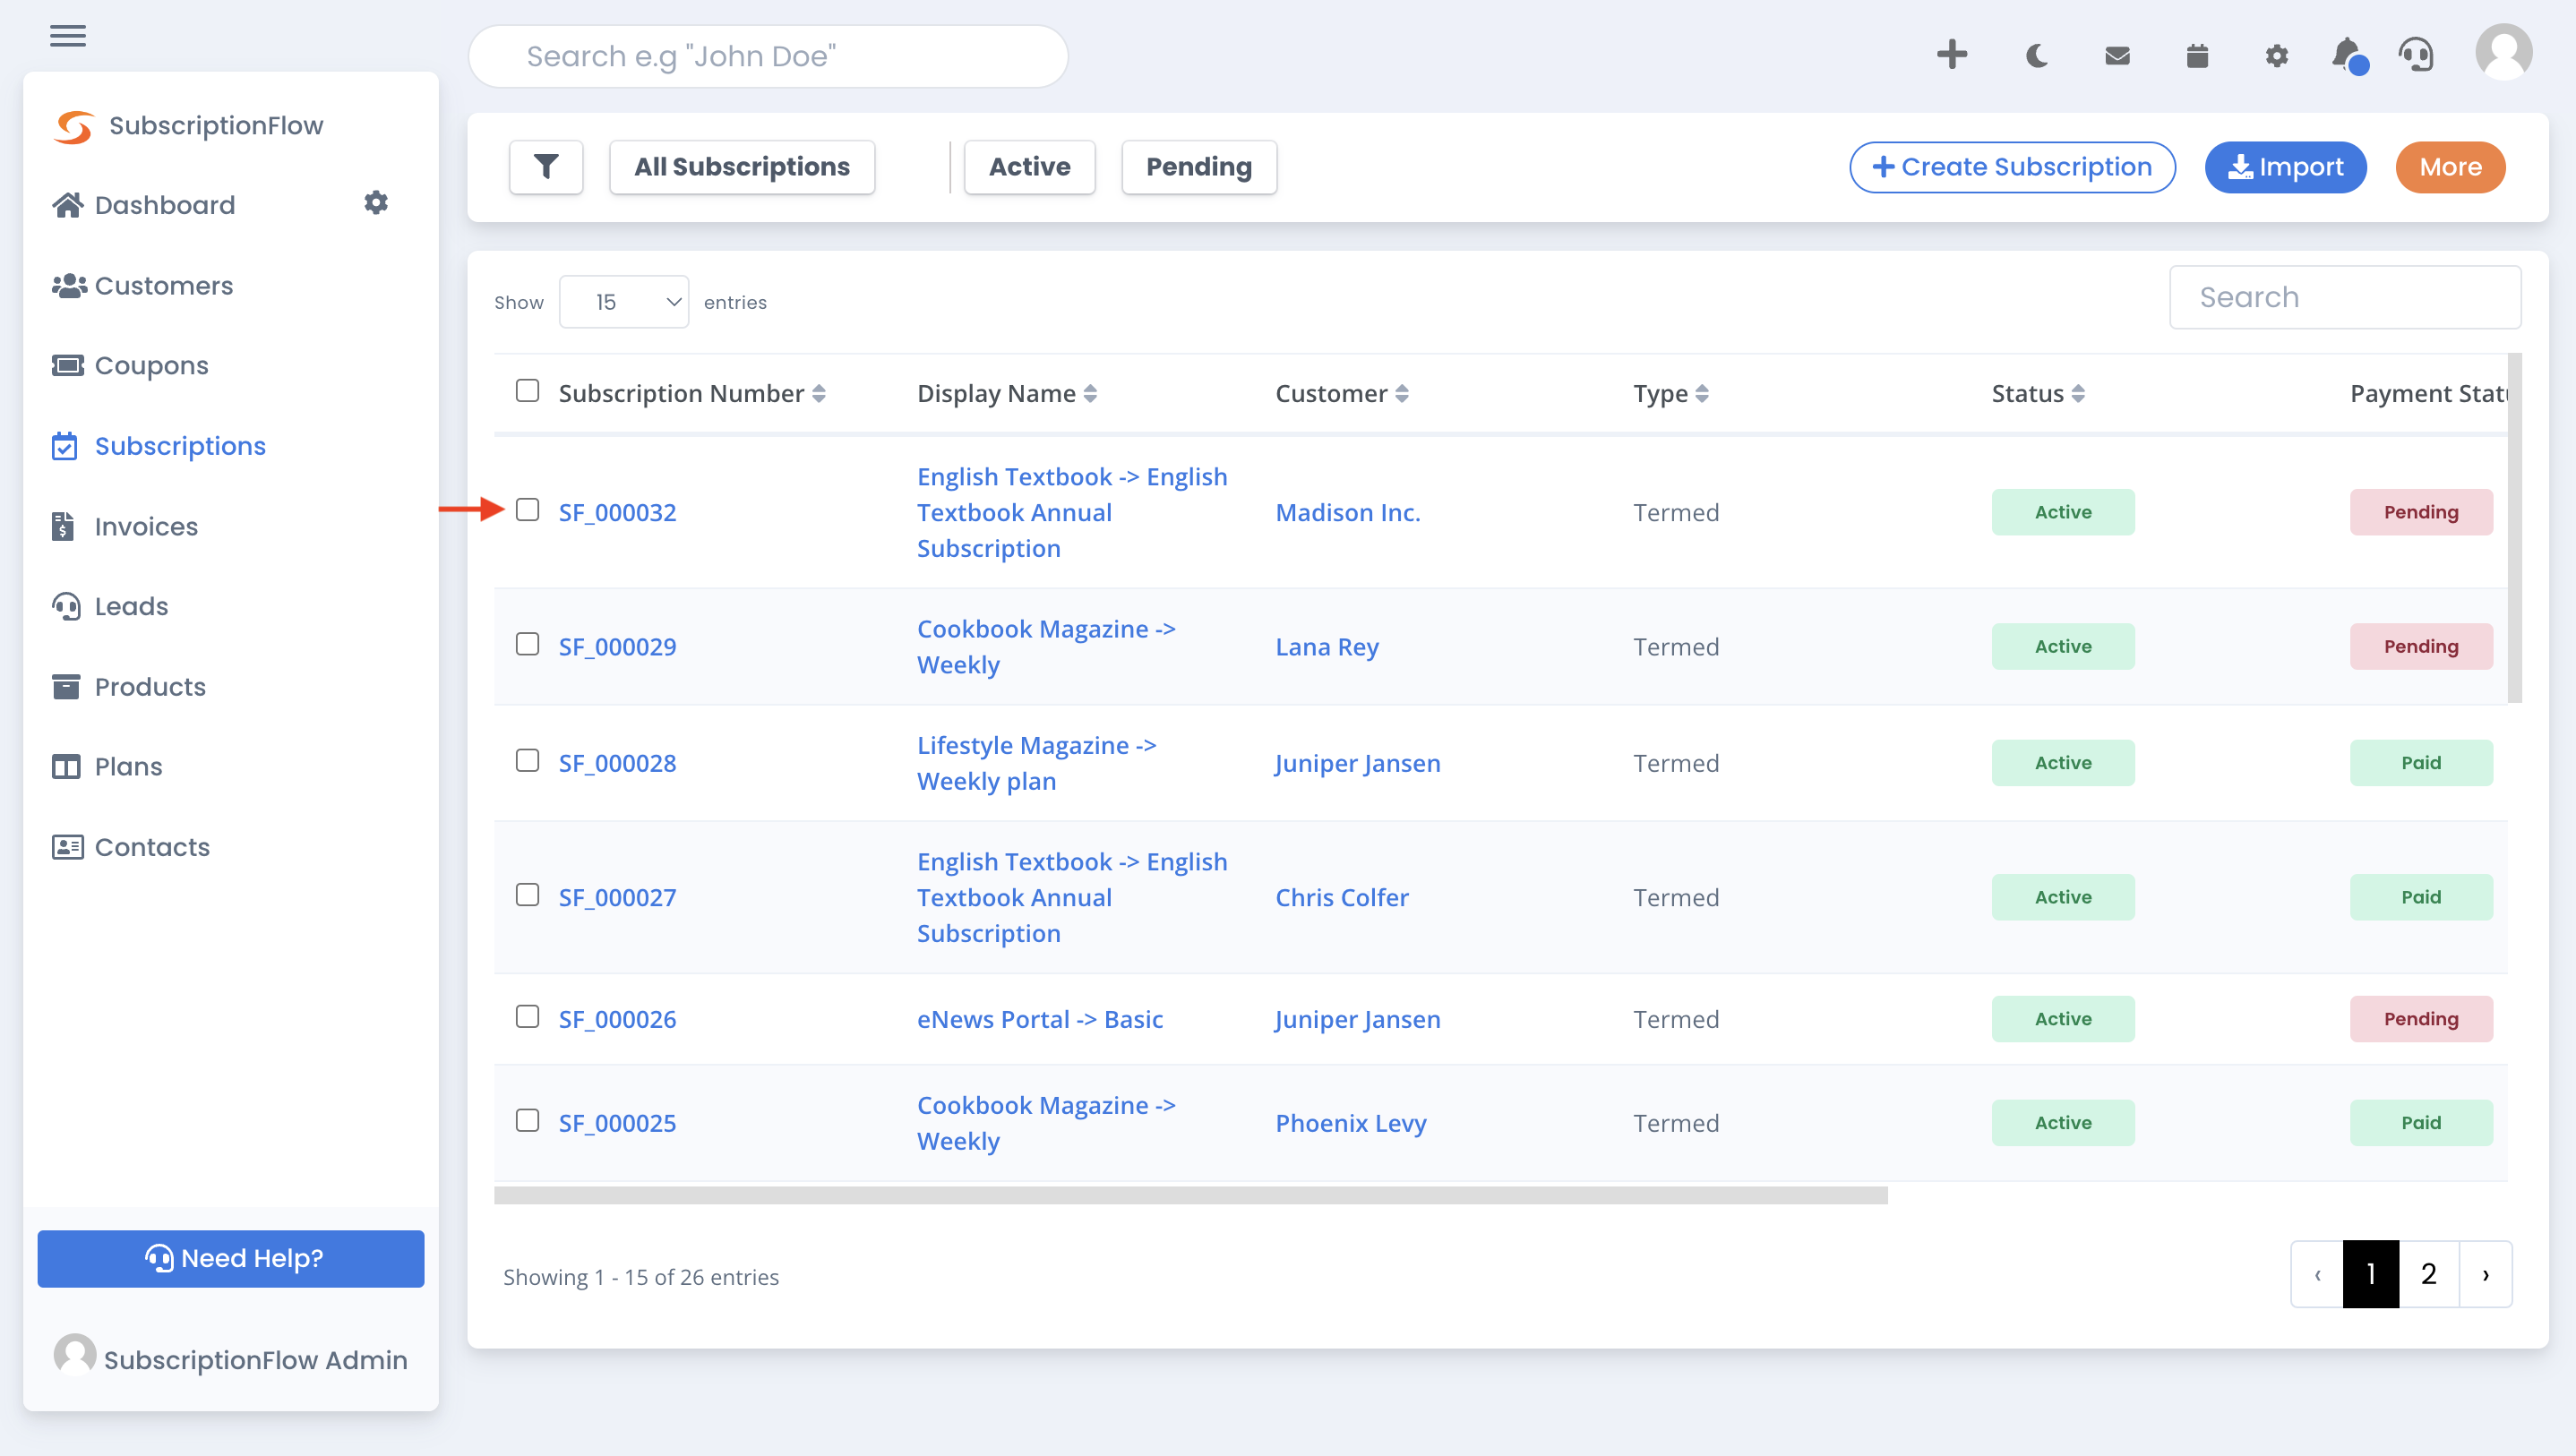This screenshot has width=2576, height=1456.
Task: Go to page 2 of results
Action: pos(2428,1273)
